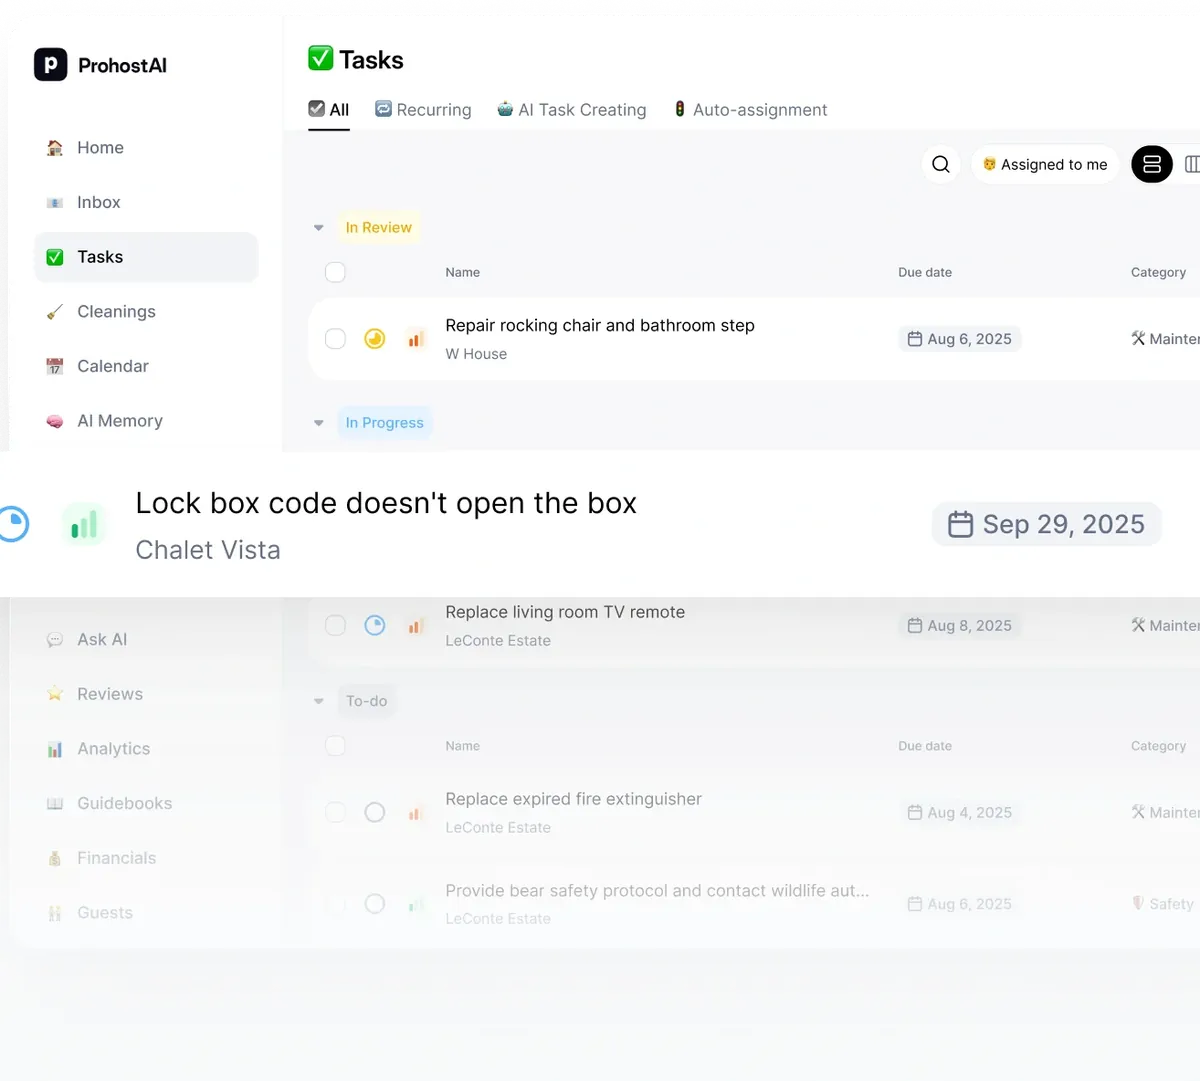
Task: Click priority bars for Lock box code task
Action: tap(84, 525)
